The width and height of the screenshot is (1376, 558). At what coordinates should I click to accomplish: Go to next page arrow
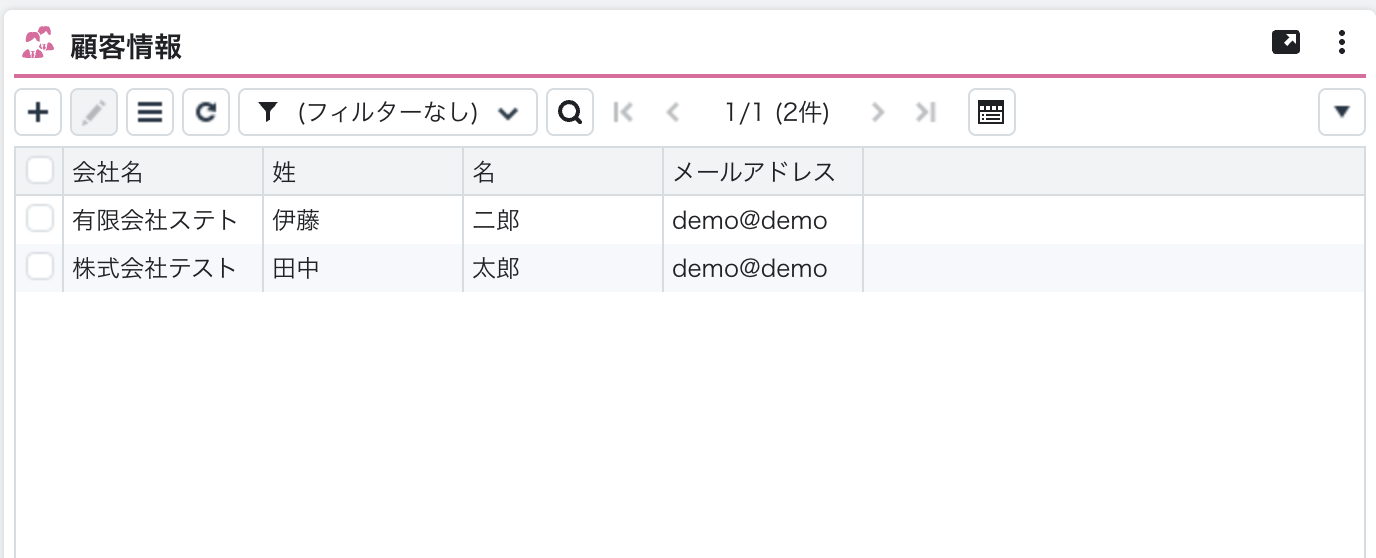coord(878,112)
